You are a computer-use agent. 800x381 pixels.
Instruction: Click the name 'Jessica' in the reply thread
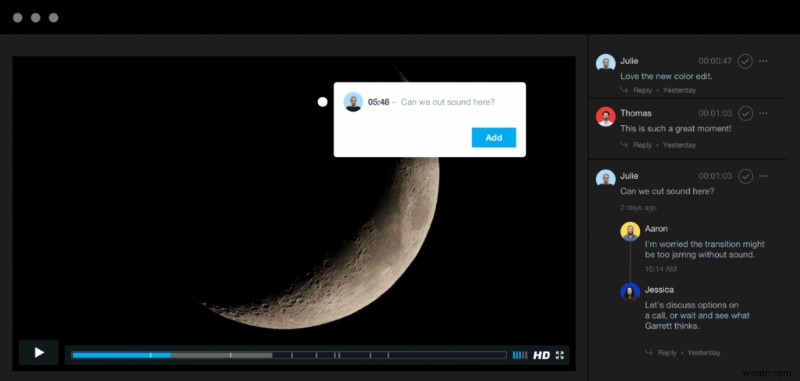659,290
